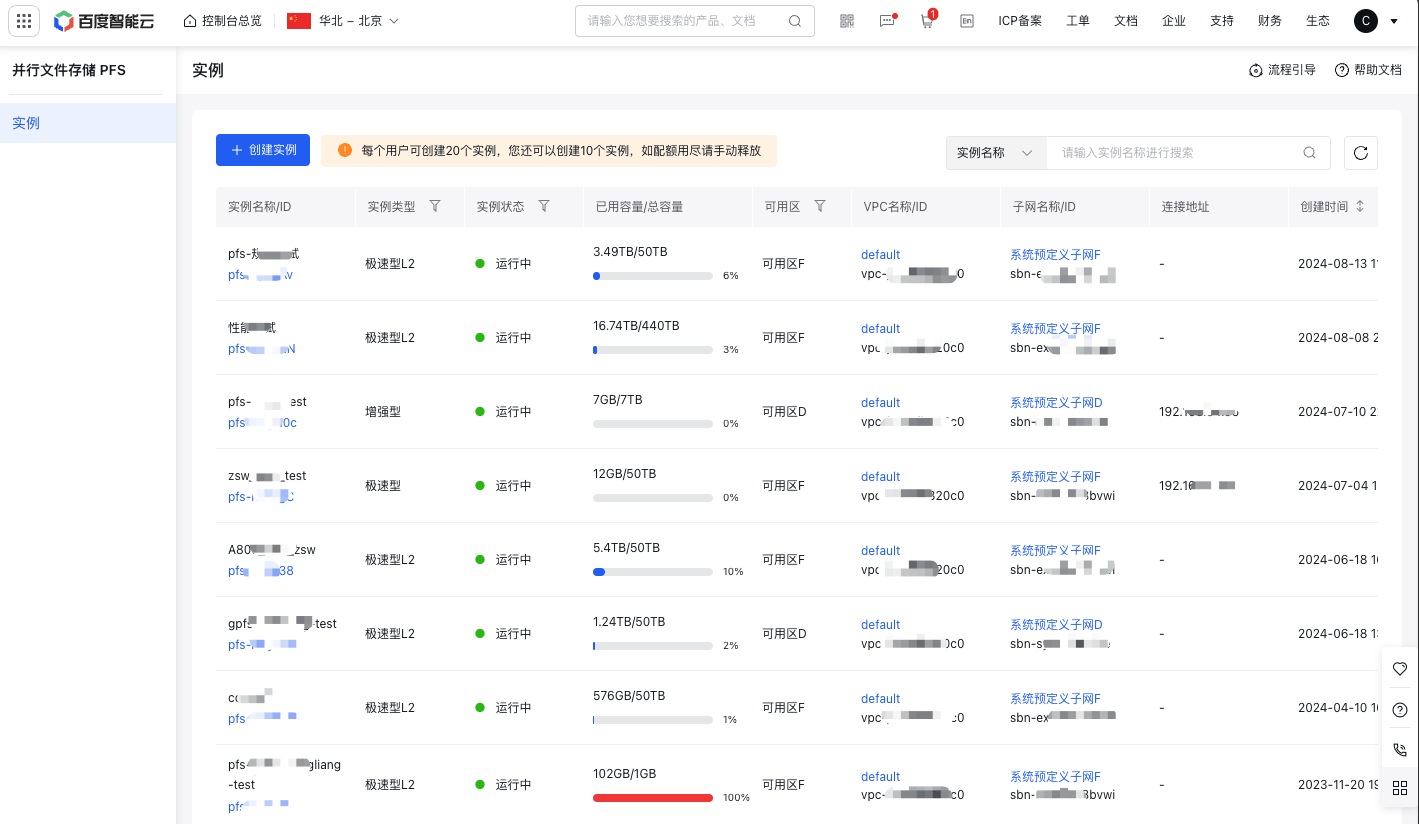Click the instance search magnifier icon

pyautogui.click(x=1310, y=153)
